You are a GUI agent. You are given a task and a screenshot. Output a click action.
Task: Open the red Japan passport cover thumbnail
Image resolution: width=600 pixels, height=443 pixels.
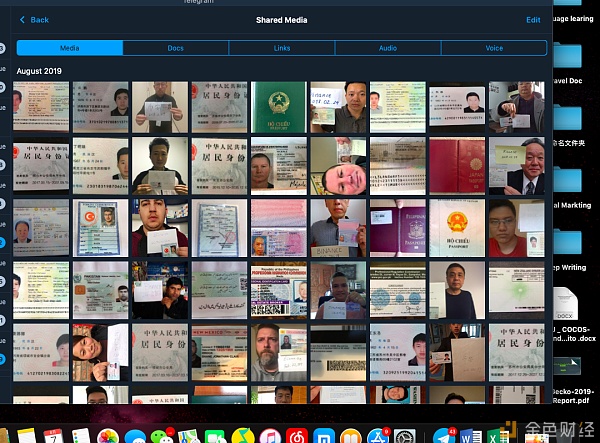pos(457,166)
